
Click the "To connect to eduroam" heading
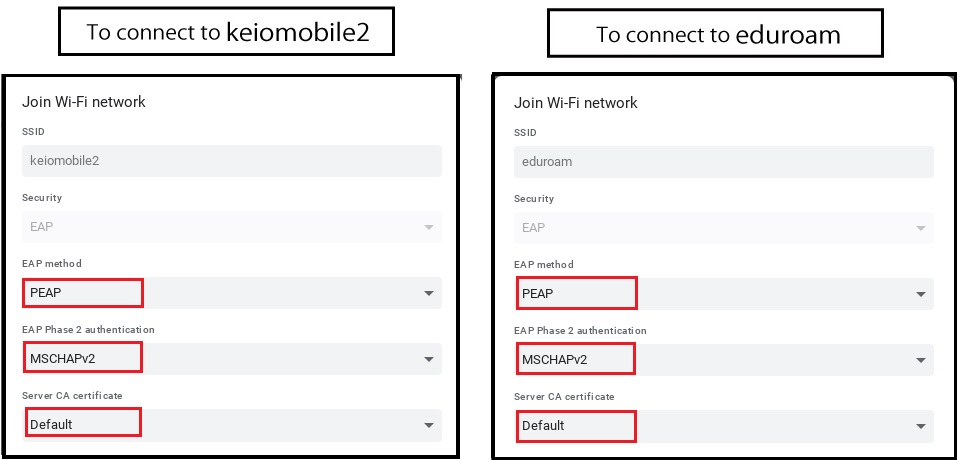(x=717, y=35)
